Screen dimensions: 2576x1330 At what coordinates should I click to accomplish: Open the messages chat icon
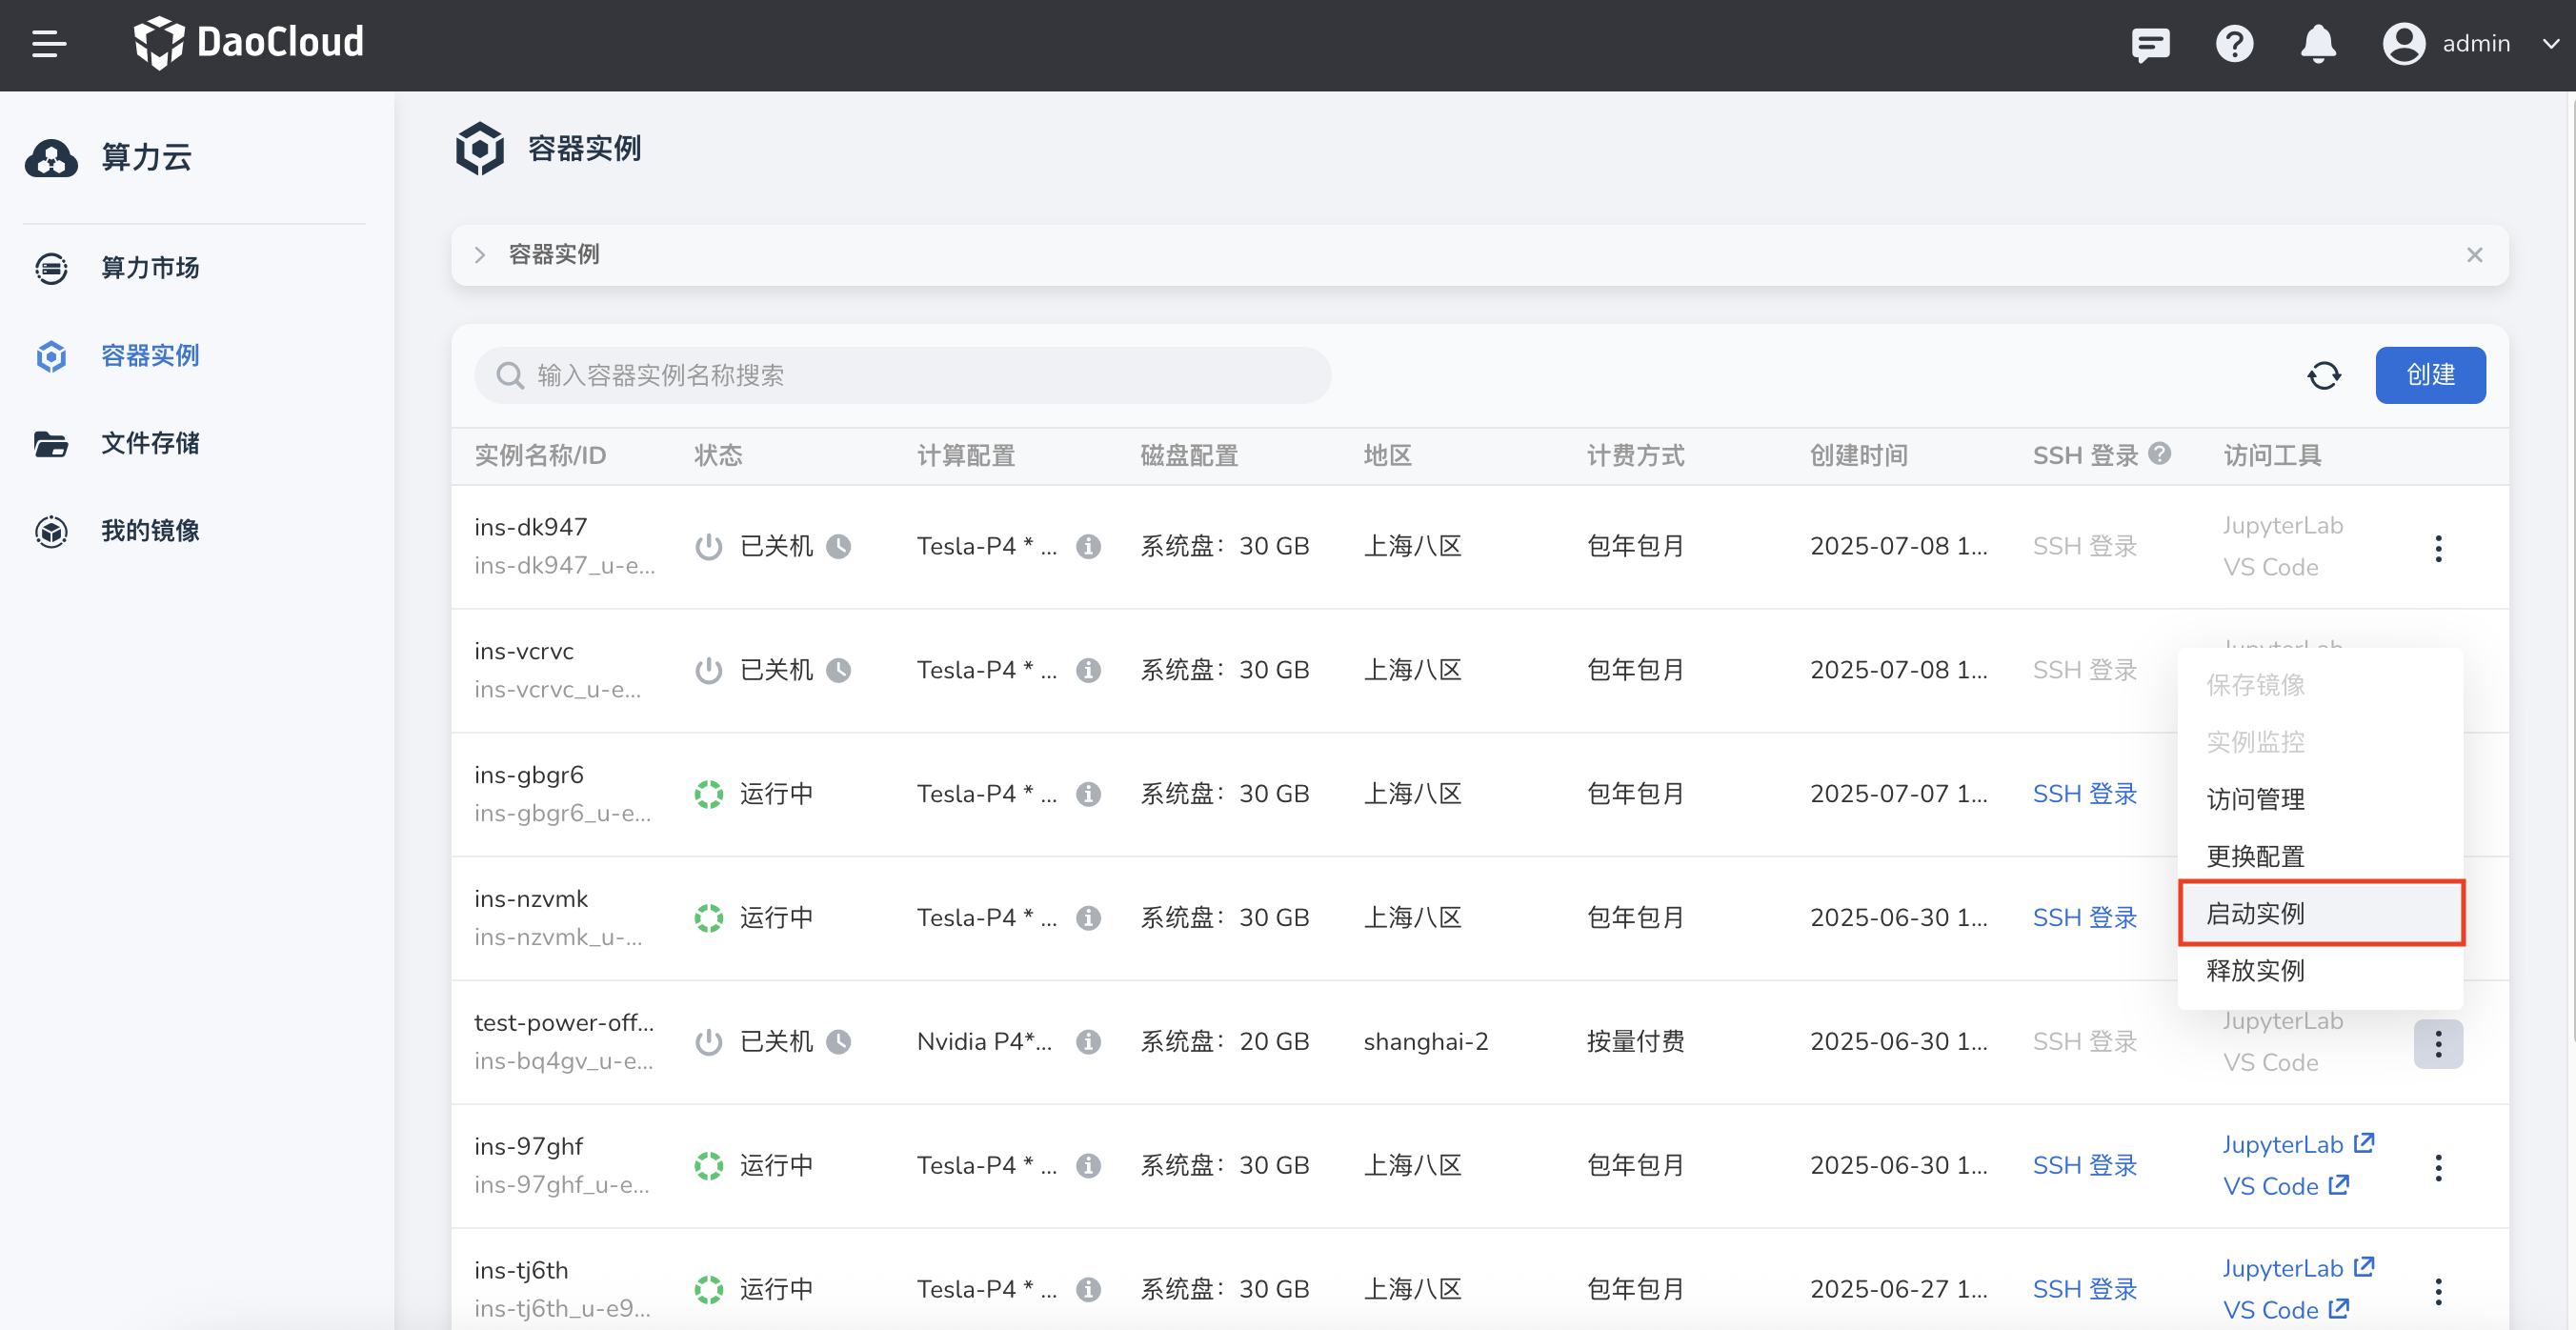tap(2149, 44)
